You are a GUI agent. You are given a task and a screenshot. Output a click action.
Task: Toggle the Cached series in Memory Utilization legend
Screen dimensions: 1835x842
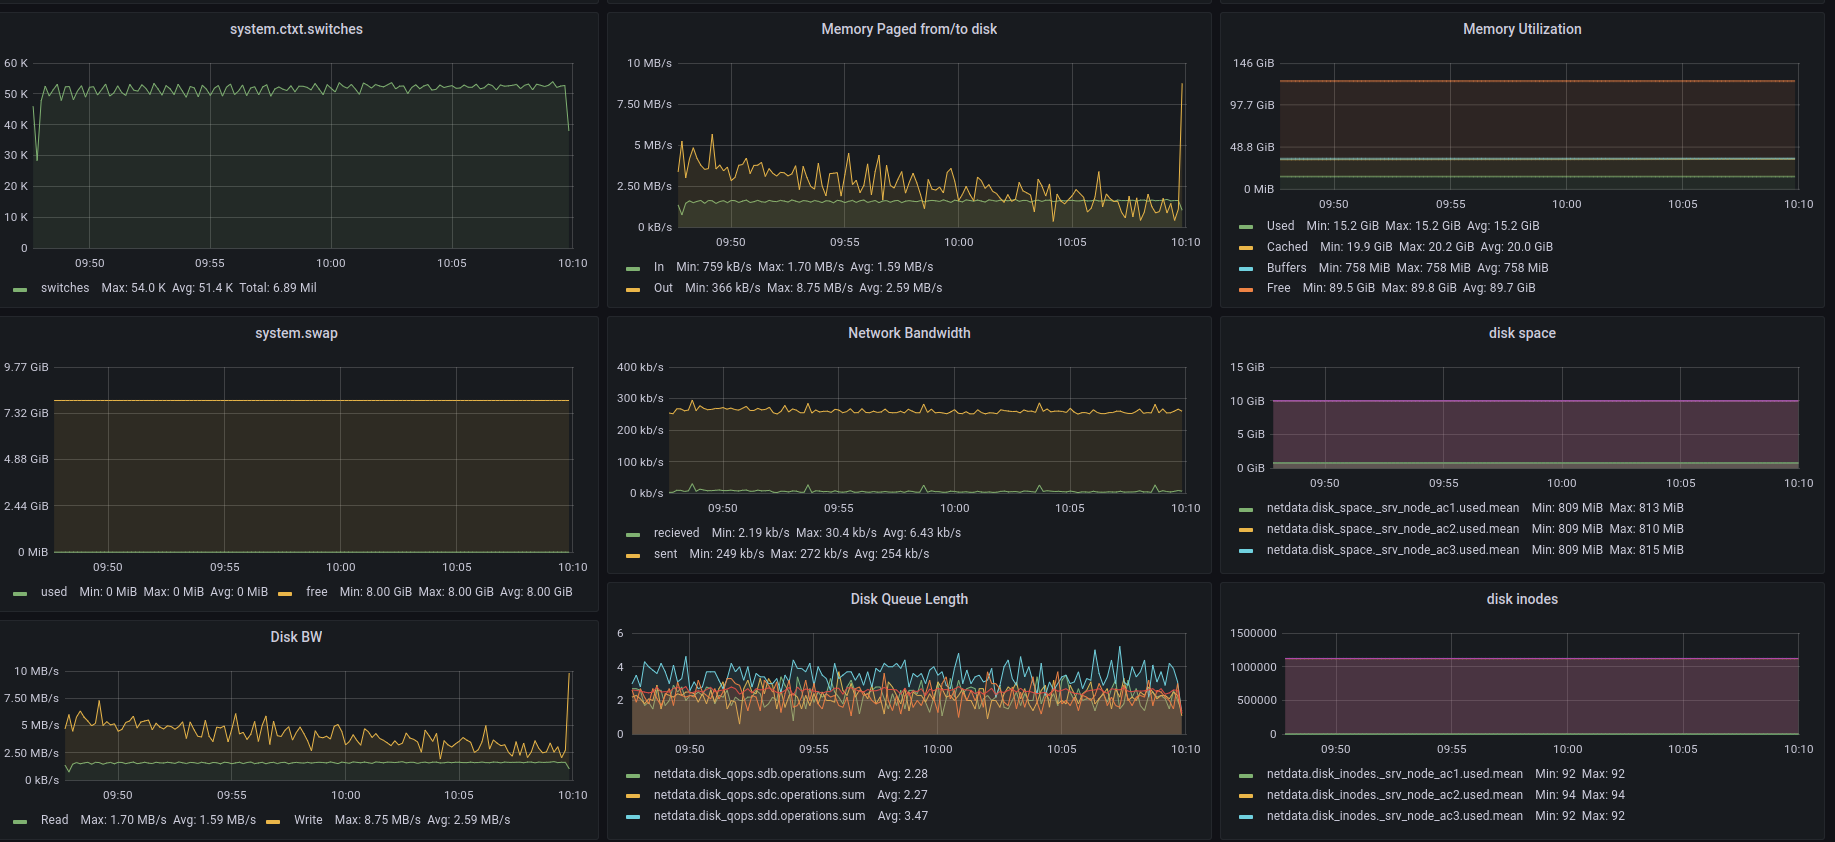tap(1286, 247)
